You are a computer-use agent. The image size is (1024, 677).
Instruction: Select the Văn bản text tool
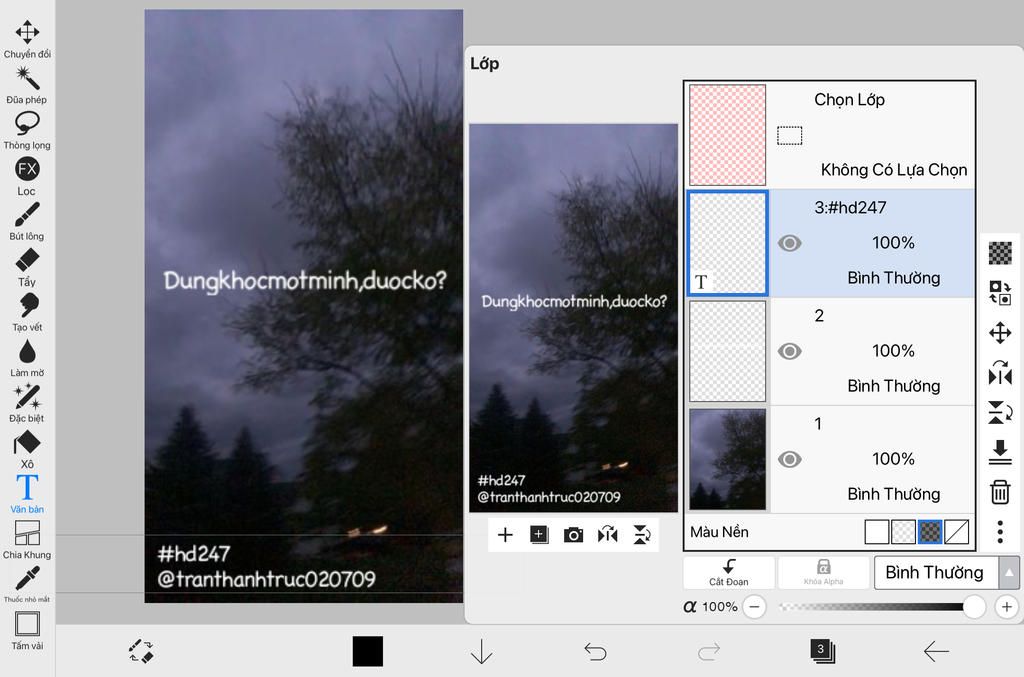[x=27, y=494]
